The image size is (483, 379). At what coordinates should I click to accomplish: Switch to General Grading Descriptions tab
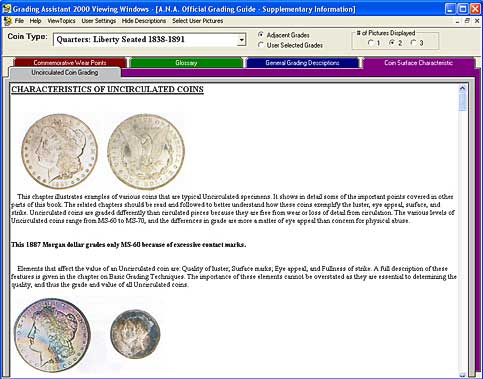pos(302,63)
